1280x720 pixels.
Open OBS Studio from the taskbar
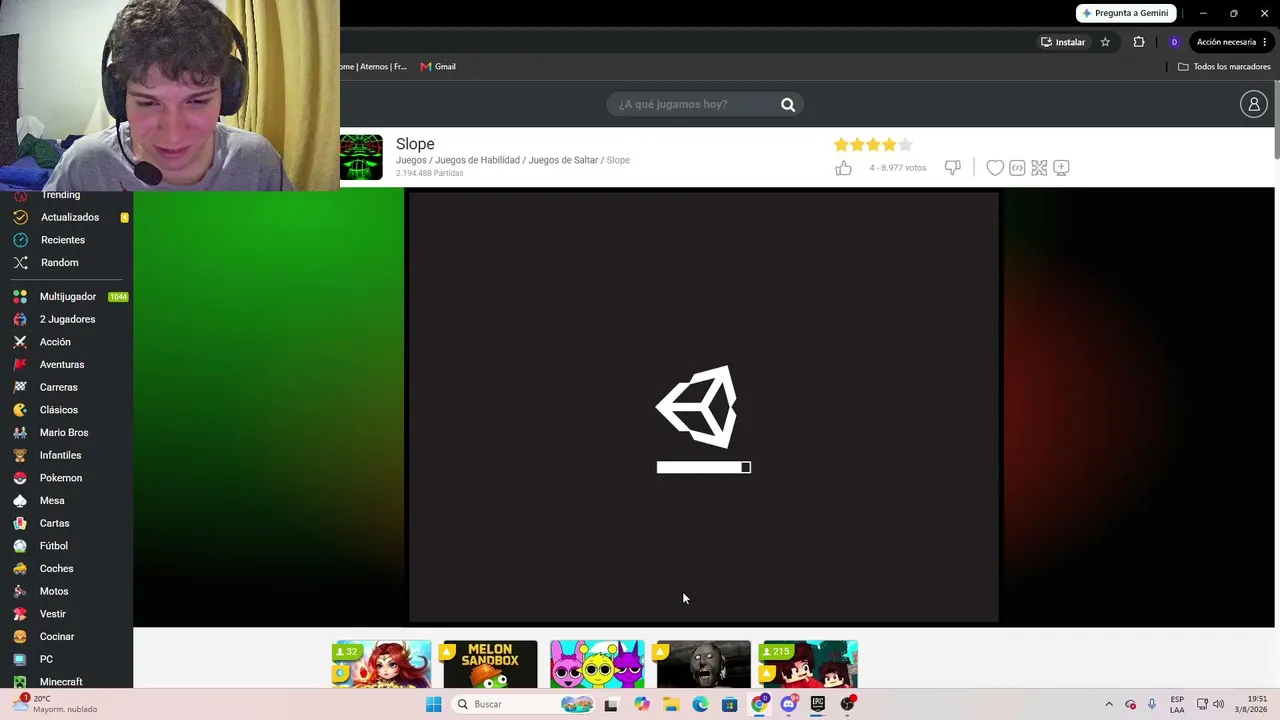[847, 704]
